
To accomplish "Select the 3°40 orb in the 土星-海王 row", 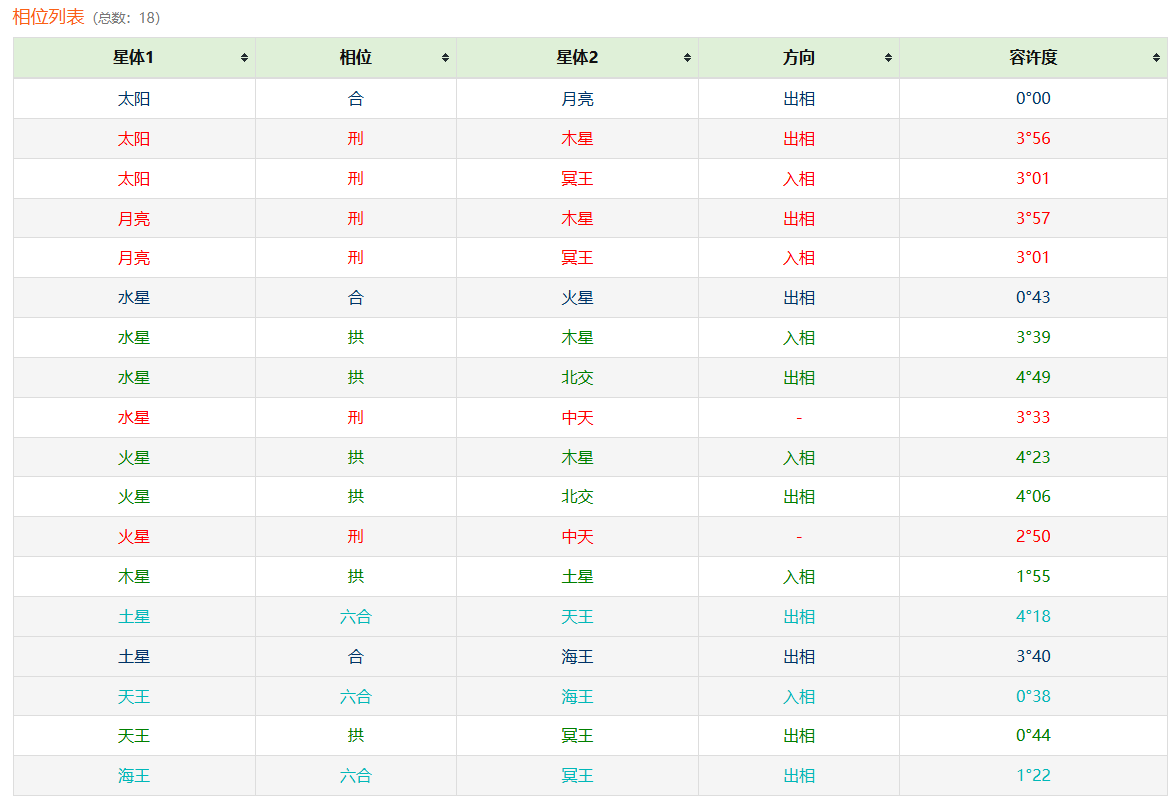I will click(x=1033, y=657).
